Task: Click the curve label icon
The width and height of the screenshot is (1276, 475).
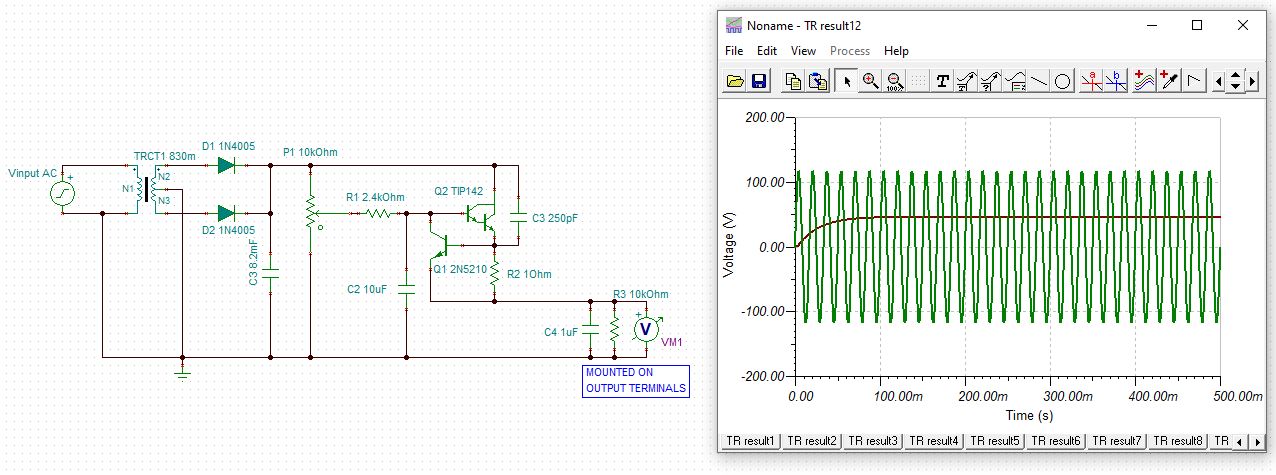Action: (x=966, y=82)
